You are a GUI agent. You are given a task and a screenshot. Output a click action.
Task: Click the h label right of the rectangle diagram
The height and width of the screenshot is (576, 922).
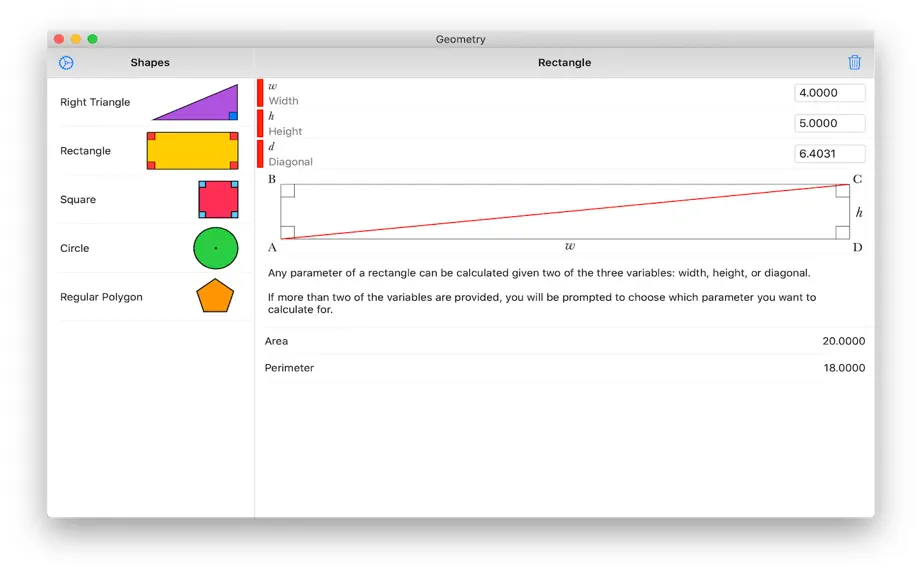tap(859, 212)
